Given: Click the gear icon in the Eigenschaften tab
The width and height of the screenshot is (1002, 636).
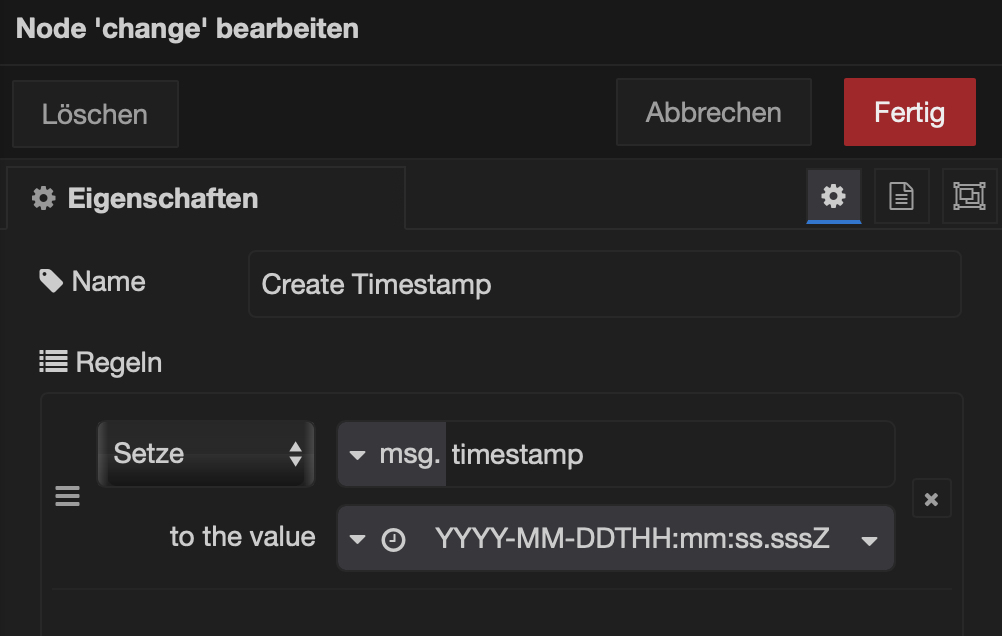Looking at the screenshot, I should (x=43, y=198).
